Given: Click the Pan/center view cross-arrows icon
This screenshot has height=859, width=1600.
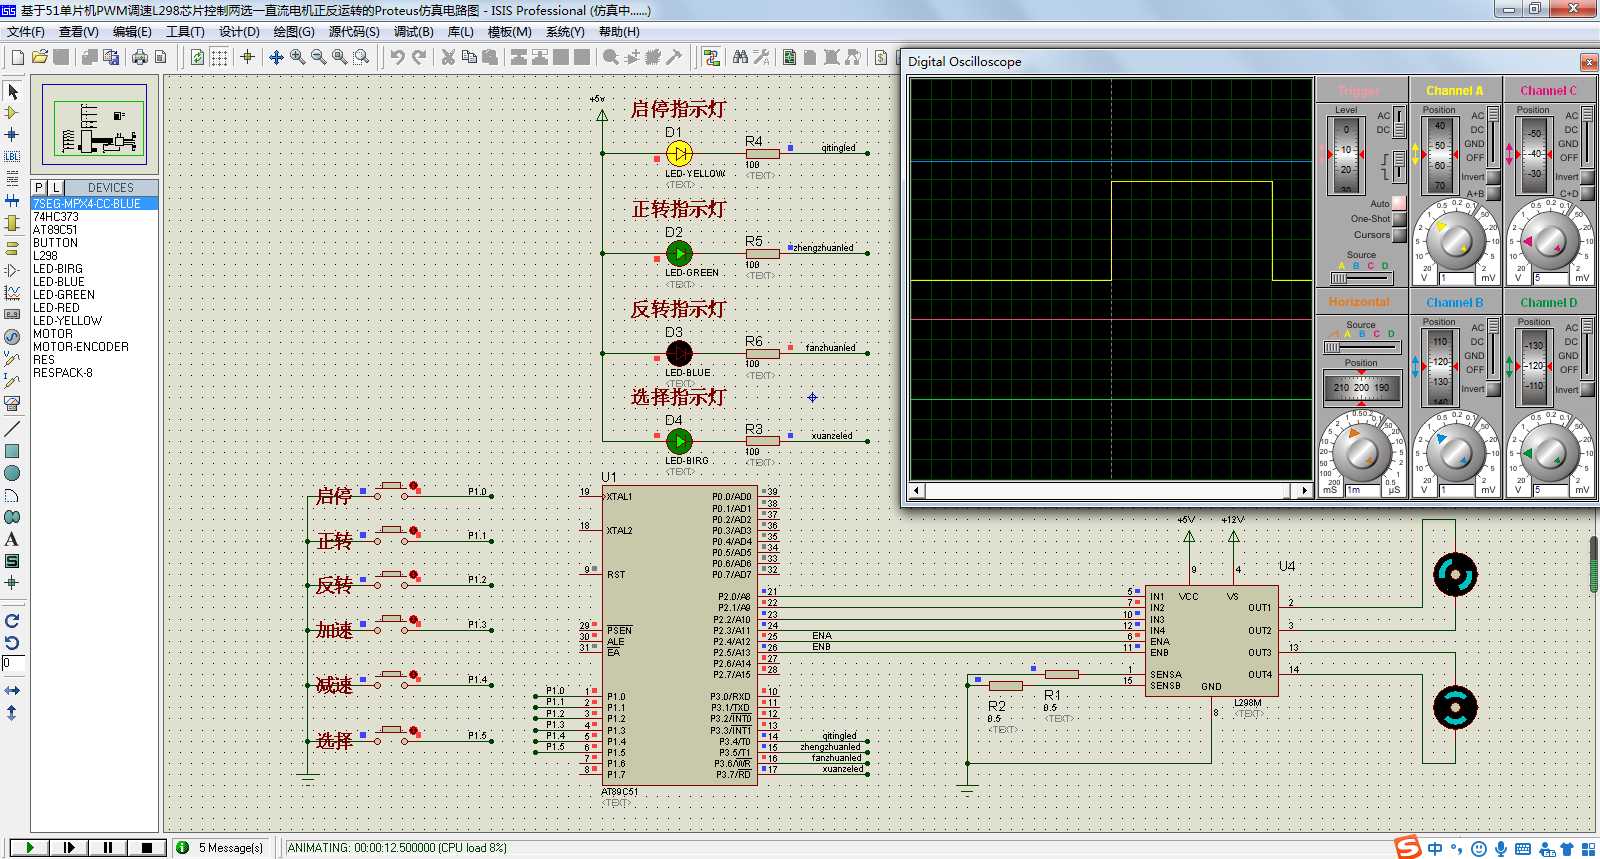Looking at the screenshot, I should tap(276, 57).
